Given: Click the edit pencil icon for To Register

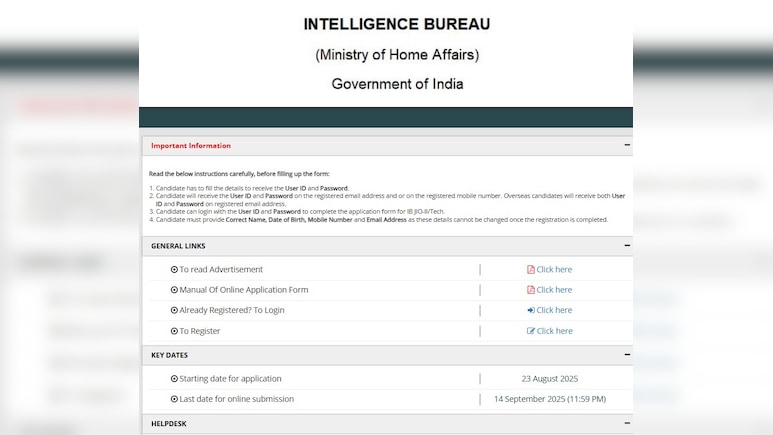Looking at the screenshot, I should (x=531, y=331).
